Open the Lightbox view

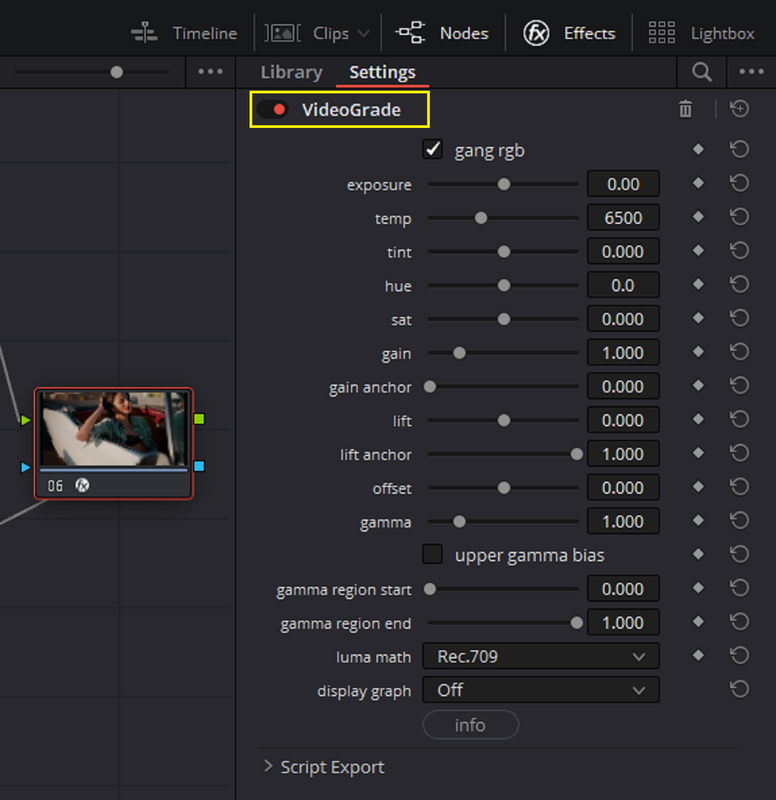(702, 33)
